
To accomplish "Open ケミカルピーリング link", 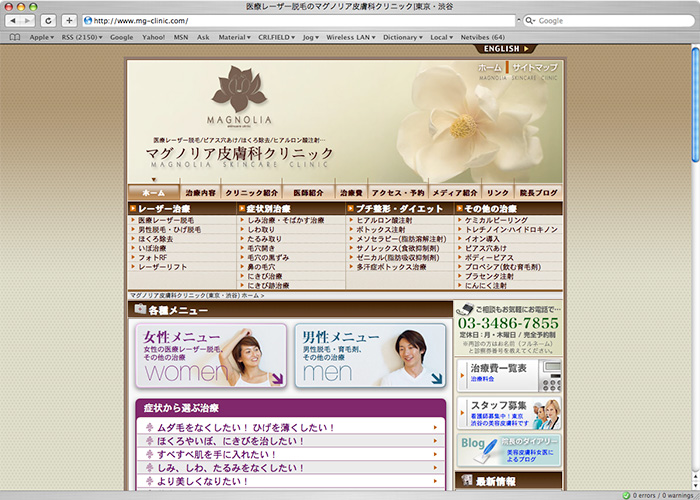I will [496, 220].
